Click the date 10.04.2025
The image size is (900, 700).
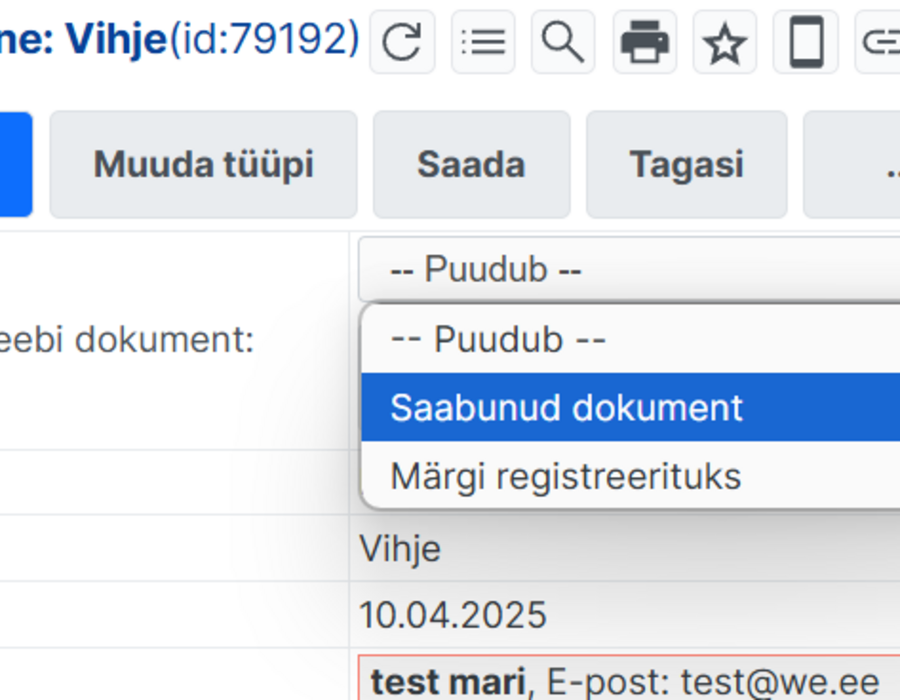(453, 615)
